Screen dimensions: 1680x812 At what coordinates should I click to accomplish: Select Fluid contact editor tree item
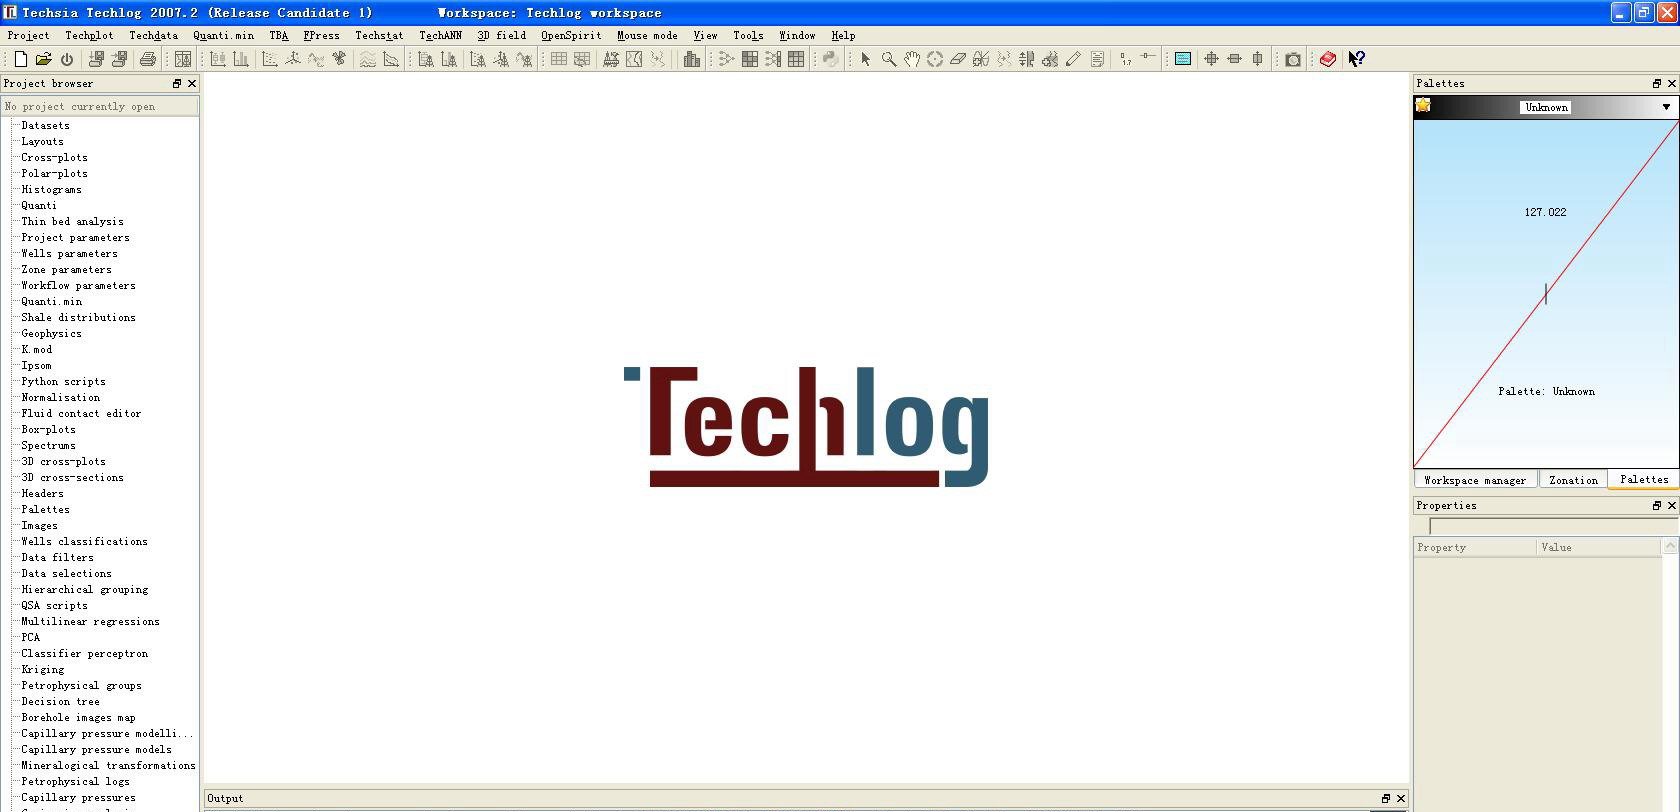tap(81, 414)
